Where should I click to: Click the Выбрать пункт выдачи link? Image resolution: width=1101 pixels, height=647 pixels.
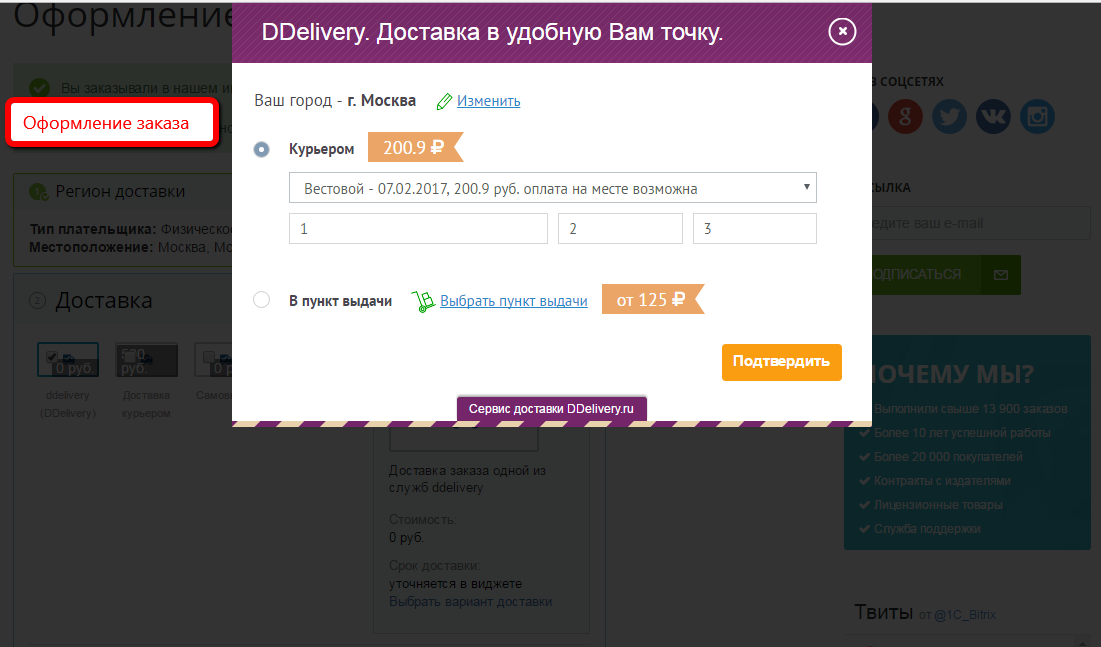[x=513, y=300]
